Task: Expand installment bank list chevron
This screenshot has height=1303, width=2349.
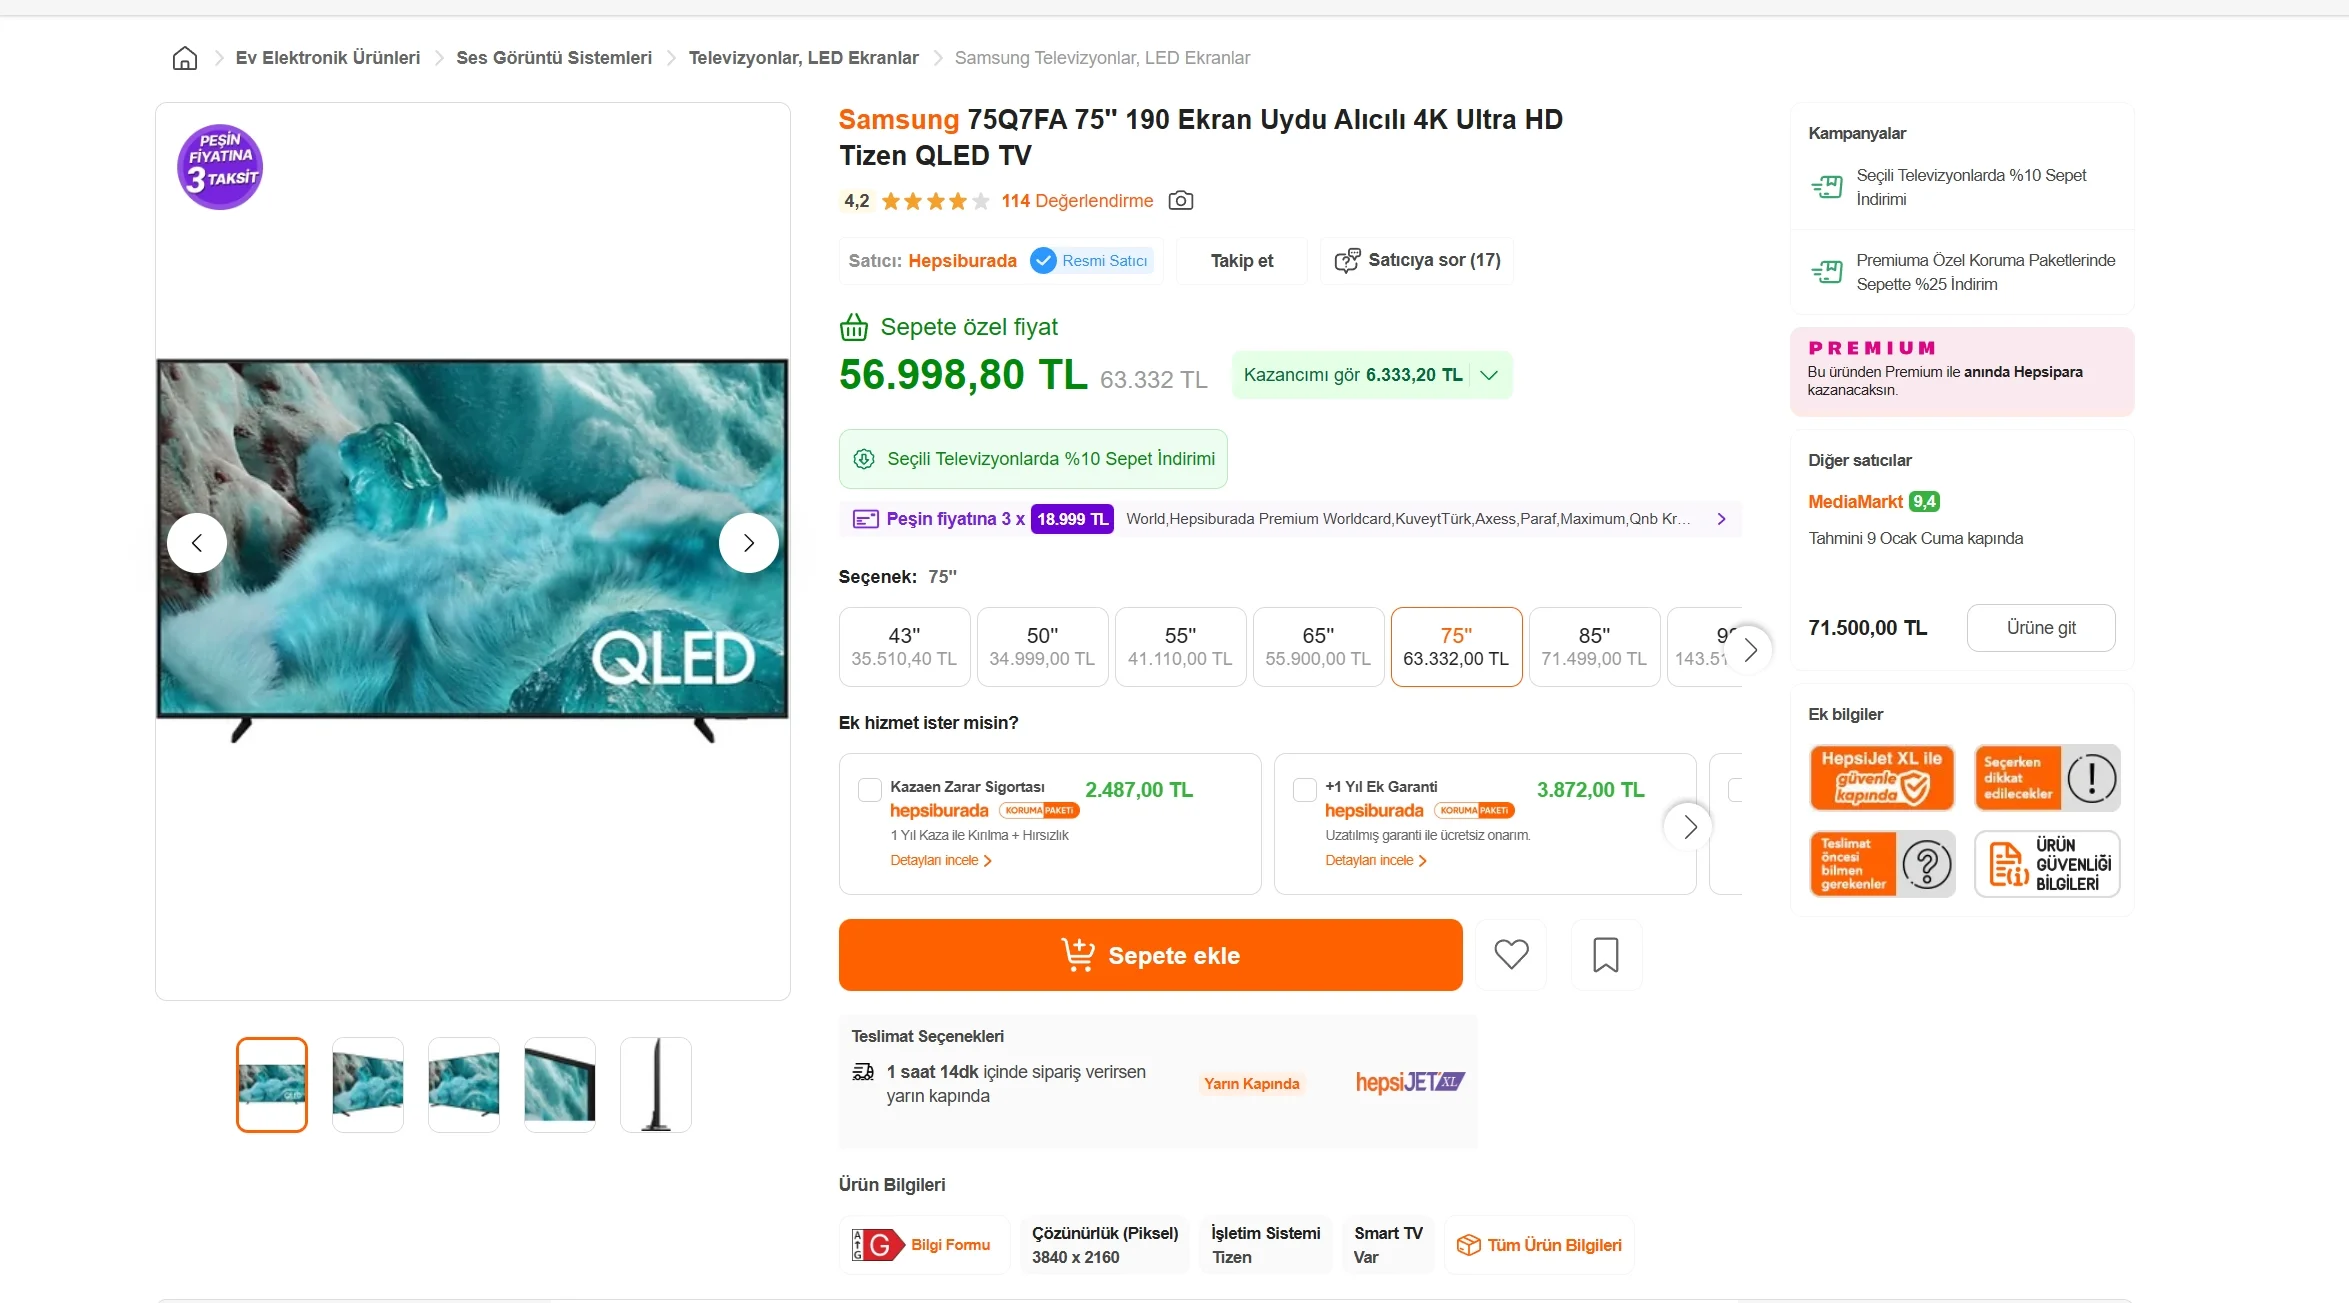Action: pyautogui.click(x=1721, y=519)
